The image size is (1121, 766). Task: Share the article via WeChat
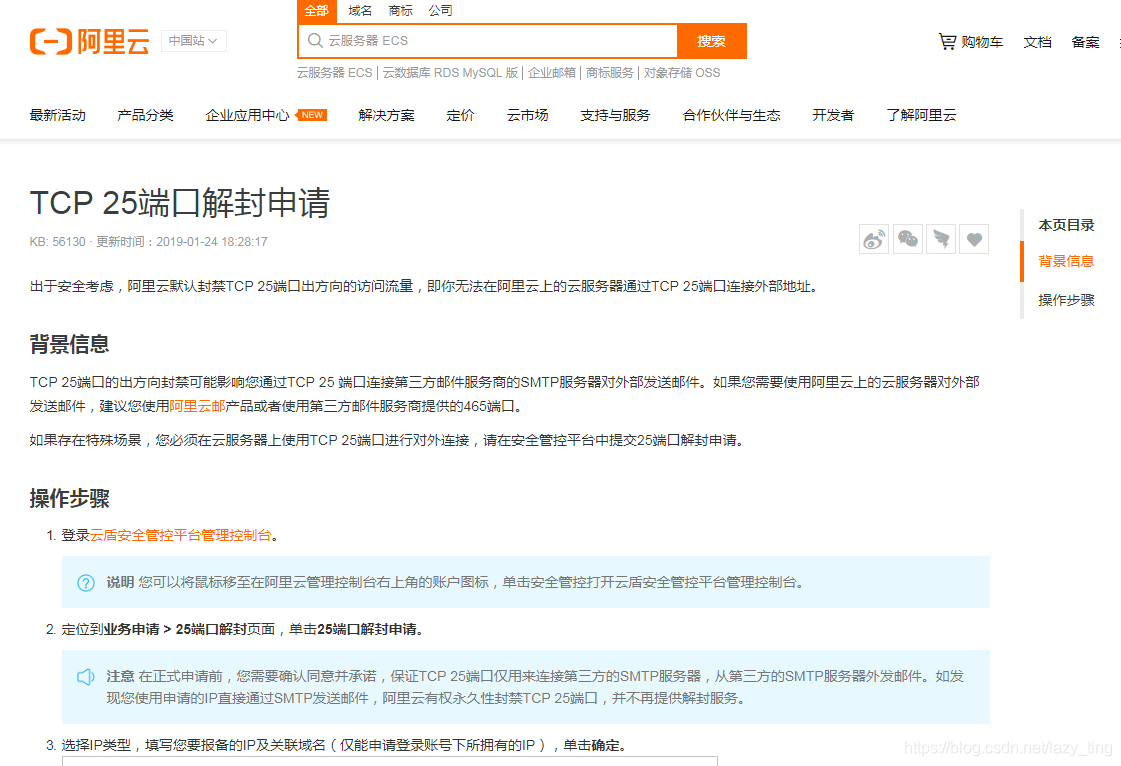(908, 239)
